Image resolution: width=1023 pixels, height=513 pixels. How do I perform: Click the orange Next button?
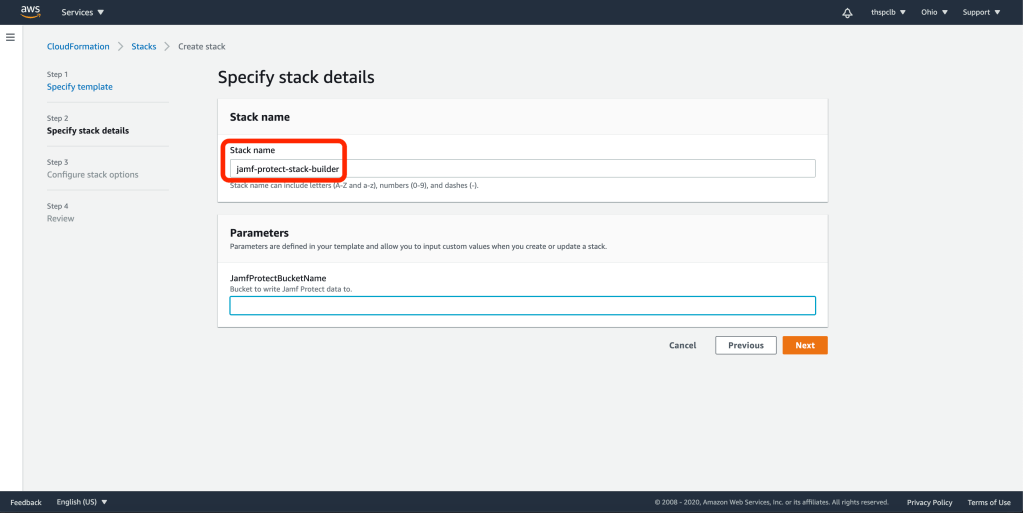804,345
